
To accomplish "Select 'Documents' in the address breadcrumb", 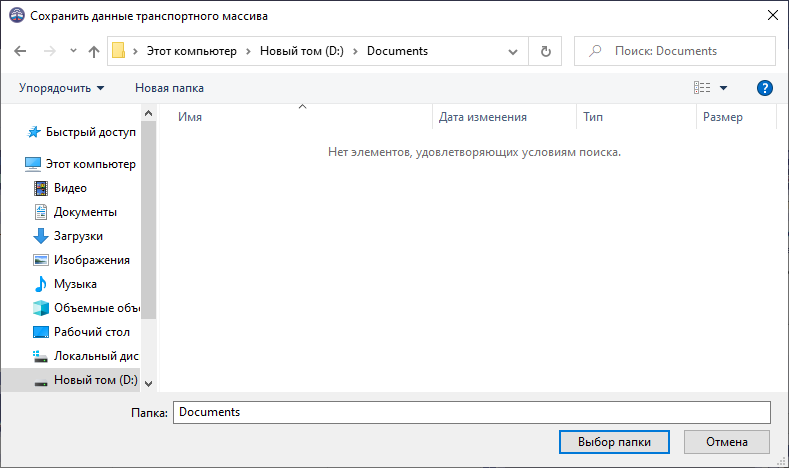I will point(398,51).
